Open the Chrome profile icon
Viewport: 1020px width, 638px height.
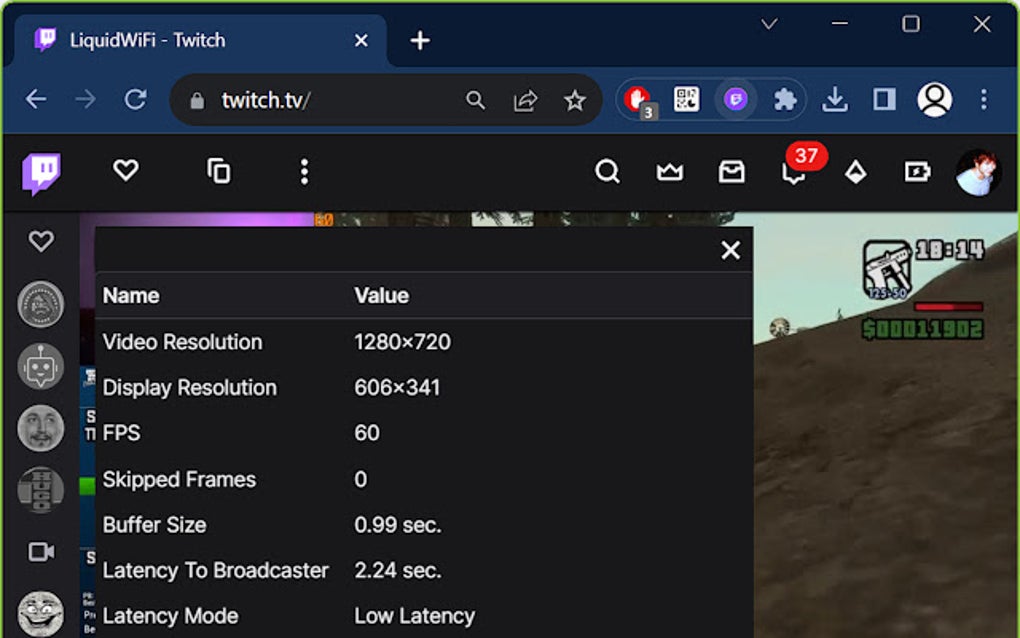(935, 100)
